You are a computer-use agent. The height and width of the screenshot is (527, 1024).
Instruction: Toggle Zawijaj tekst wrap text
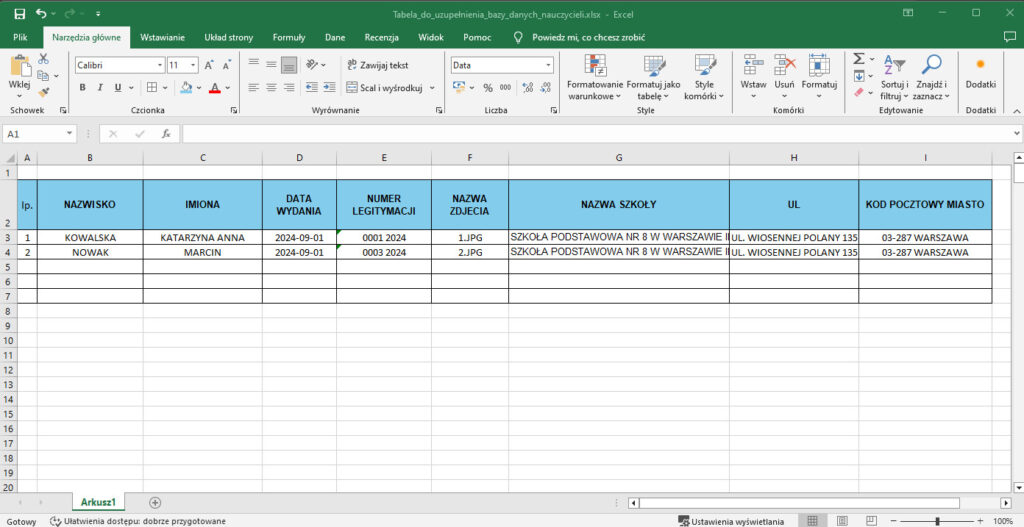click(x=377, y=65)
